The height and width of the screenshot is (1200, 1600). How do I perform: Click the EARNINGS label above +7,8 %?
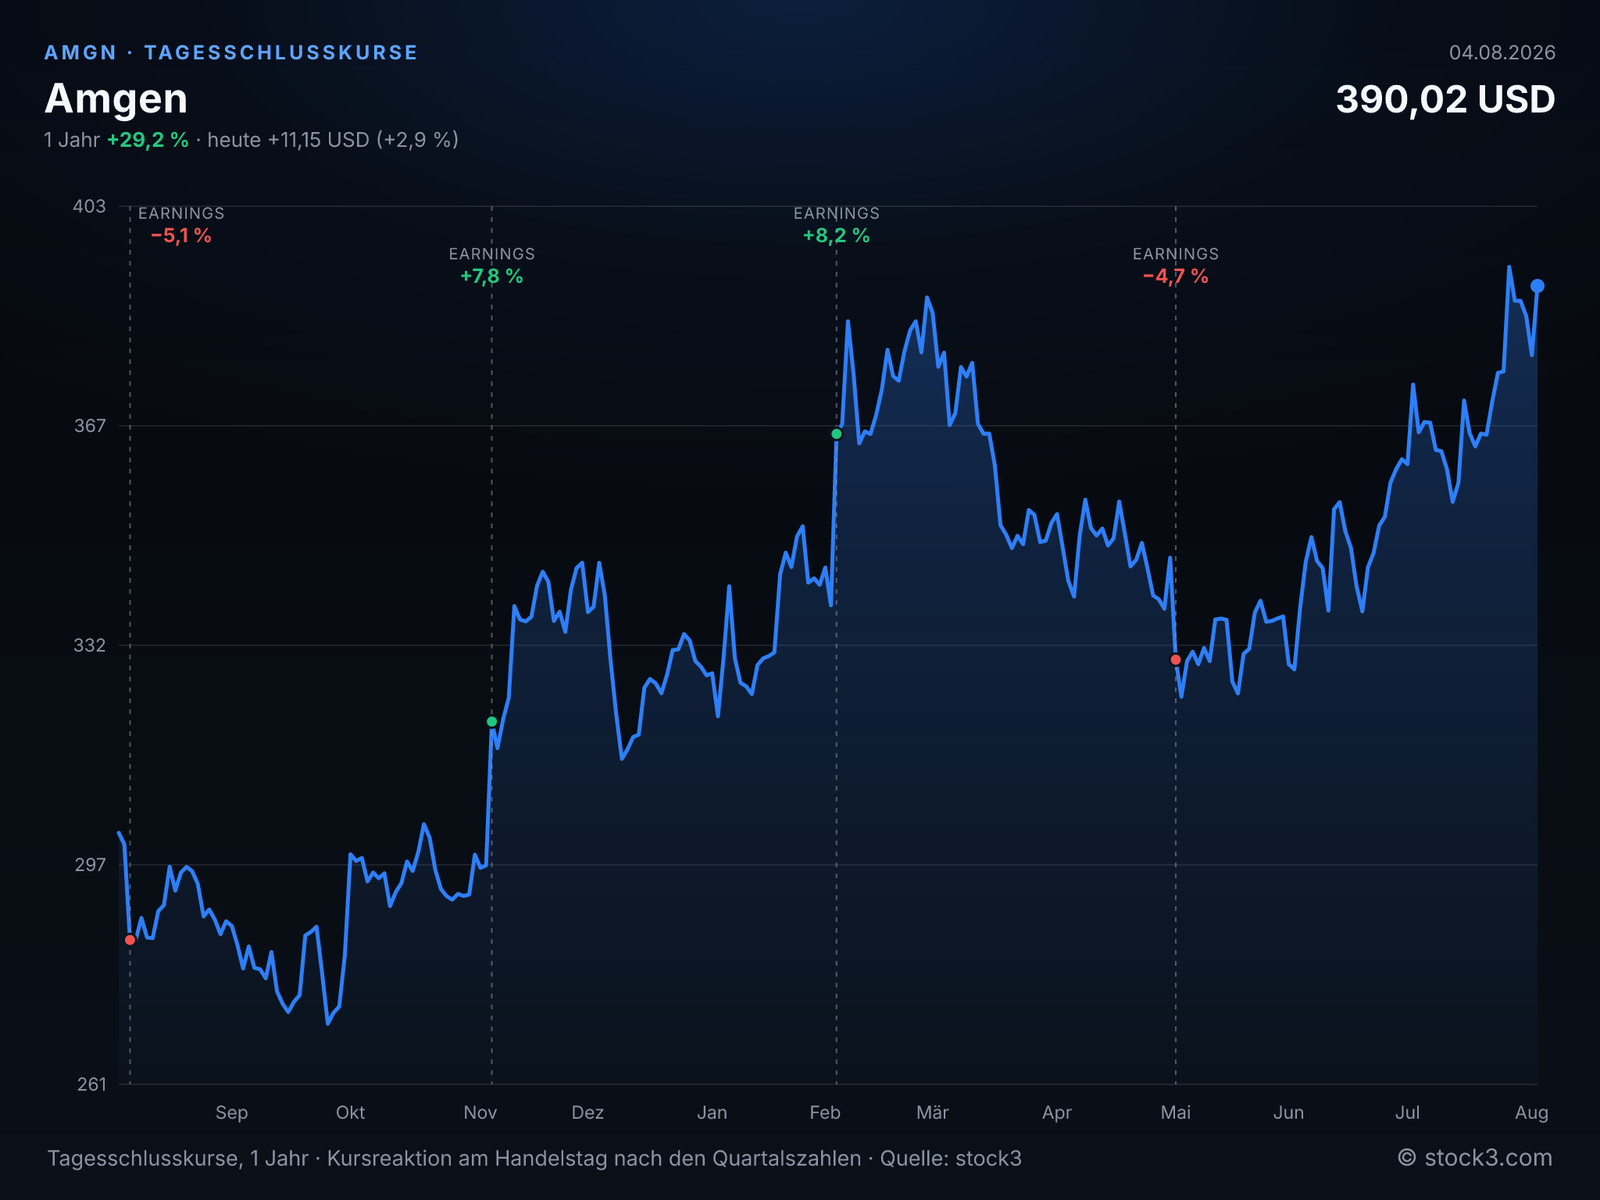[x=492, y=254]
